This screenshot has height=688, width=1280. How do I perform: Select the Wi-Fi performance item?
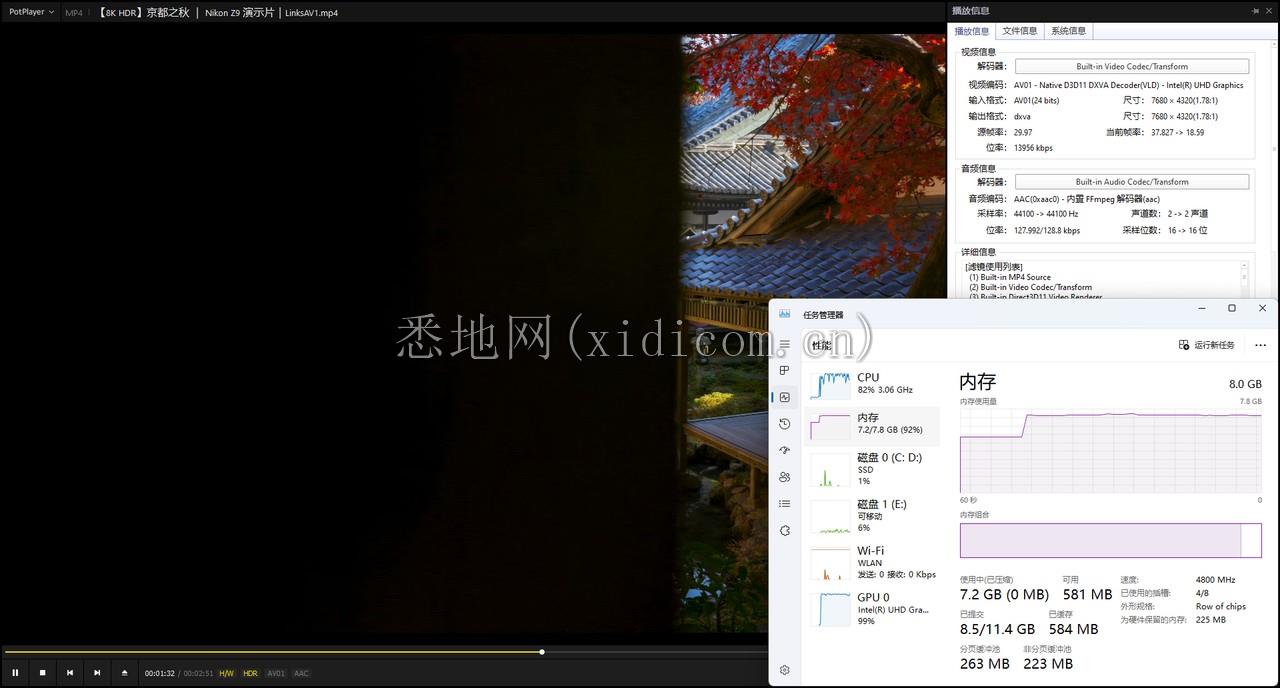pyautogui.click(x=872, y=562)
